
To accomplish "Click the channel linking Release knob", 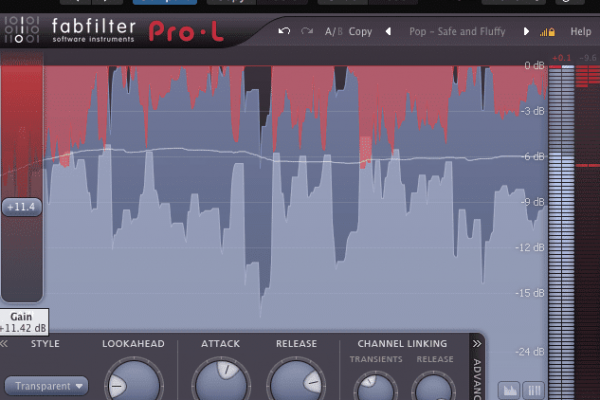I will pos(434,386).
